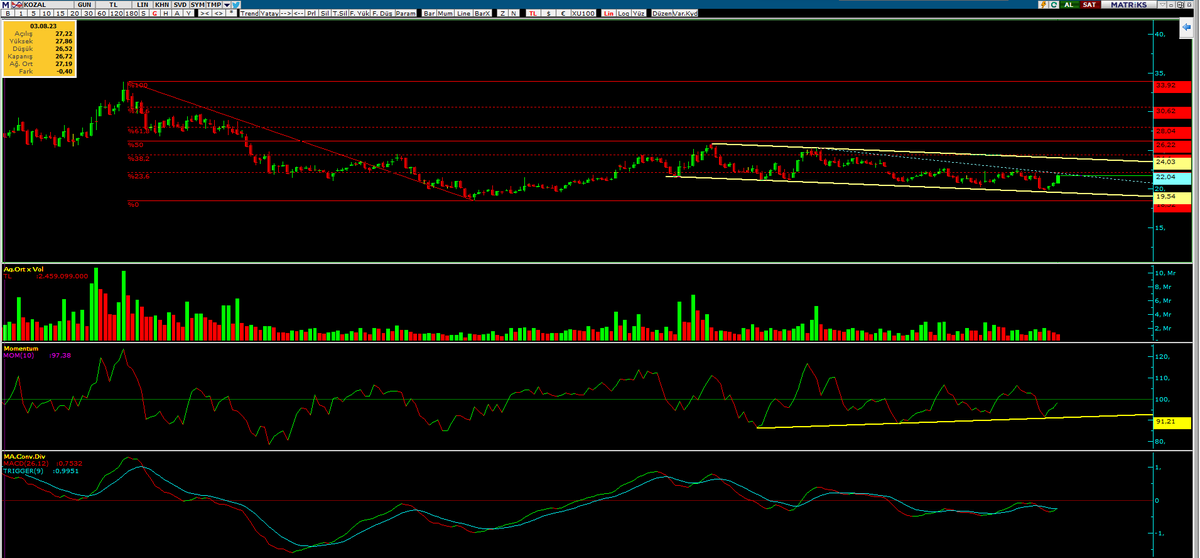Select the 1 minute period button
The image size is (1200, 558).
click(21, 13)
